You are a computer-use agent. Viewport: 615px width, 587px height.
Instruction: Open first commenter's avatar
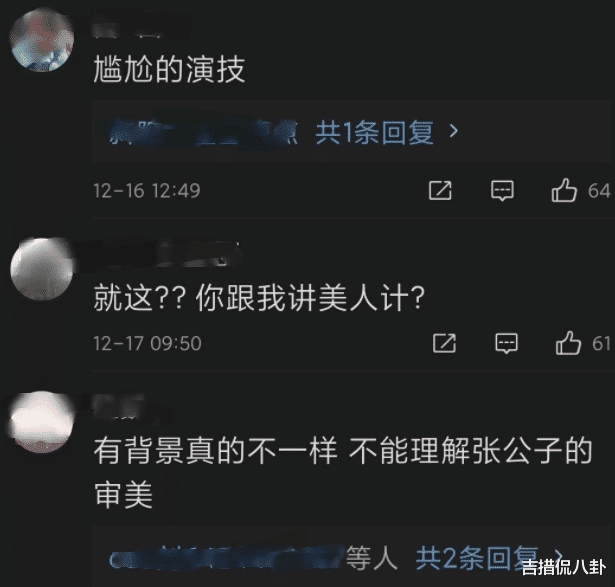(42, 41)
